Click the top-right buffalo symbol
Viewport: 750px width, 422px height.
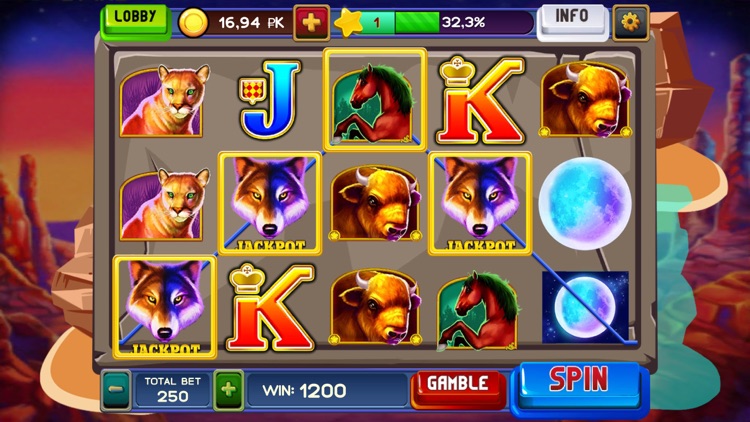tap(585, 100)
